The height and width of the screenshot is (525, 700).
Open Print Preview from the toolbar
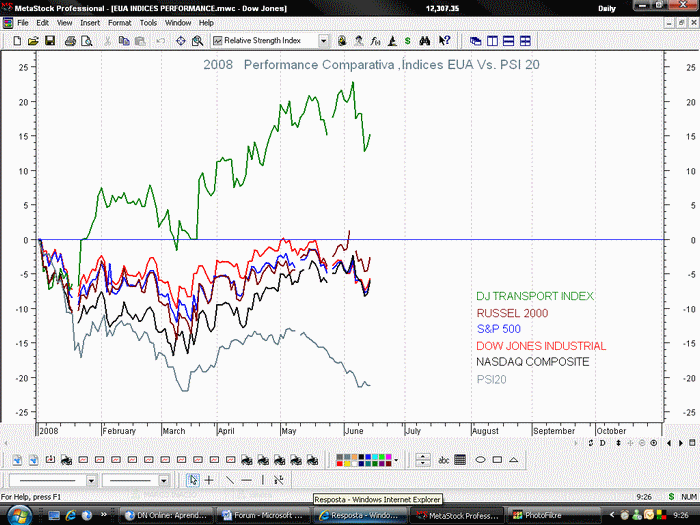87,41
